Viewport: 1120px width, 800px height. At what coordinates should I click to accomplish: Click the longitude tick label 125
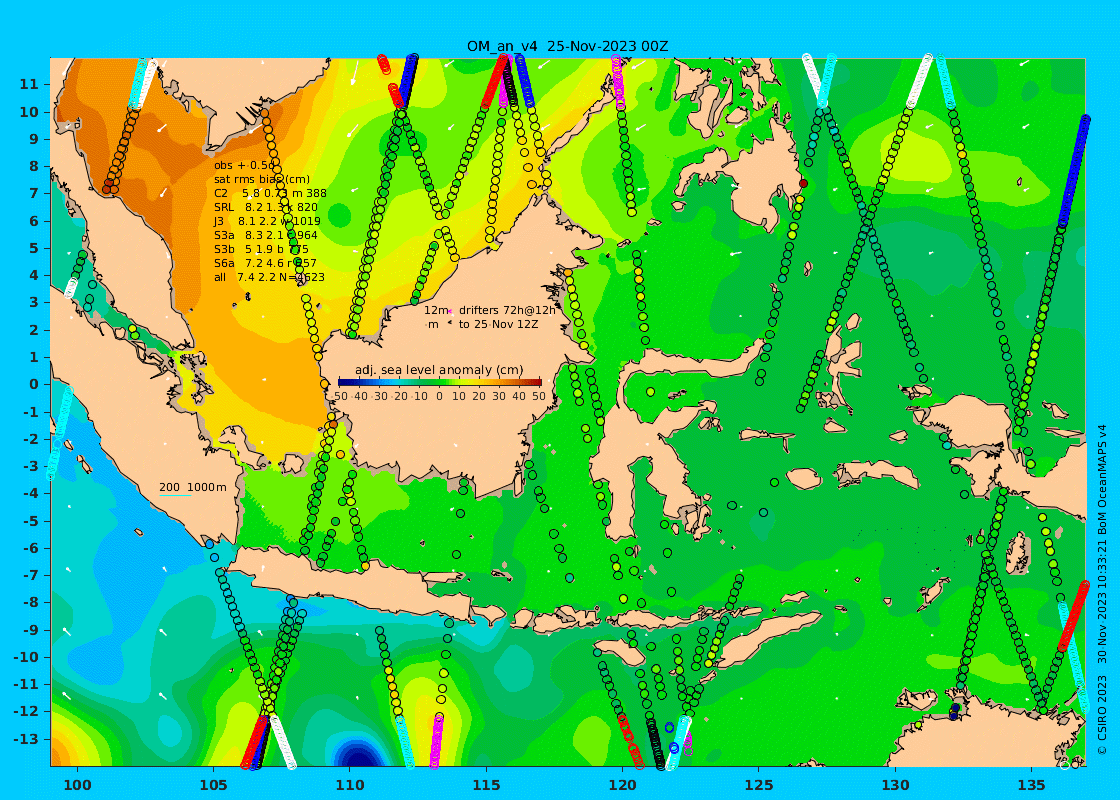pos(759,786)
